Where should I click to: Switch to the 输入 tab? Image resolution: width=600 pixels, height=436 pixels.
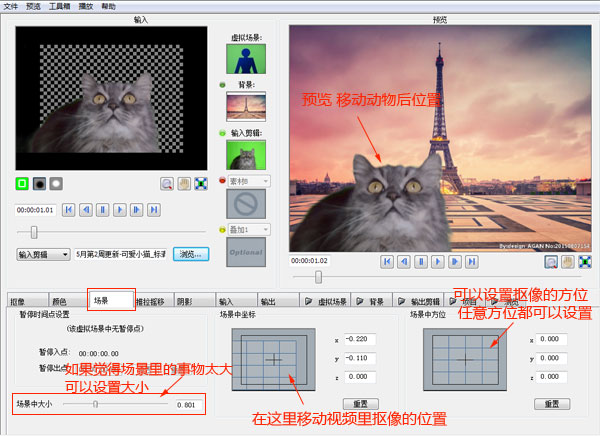tap(236, 301)
